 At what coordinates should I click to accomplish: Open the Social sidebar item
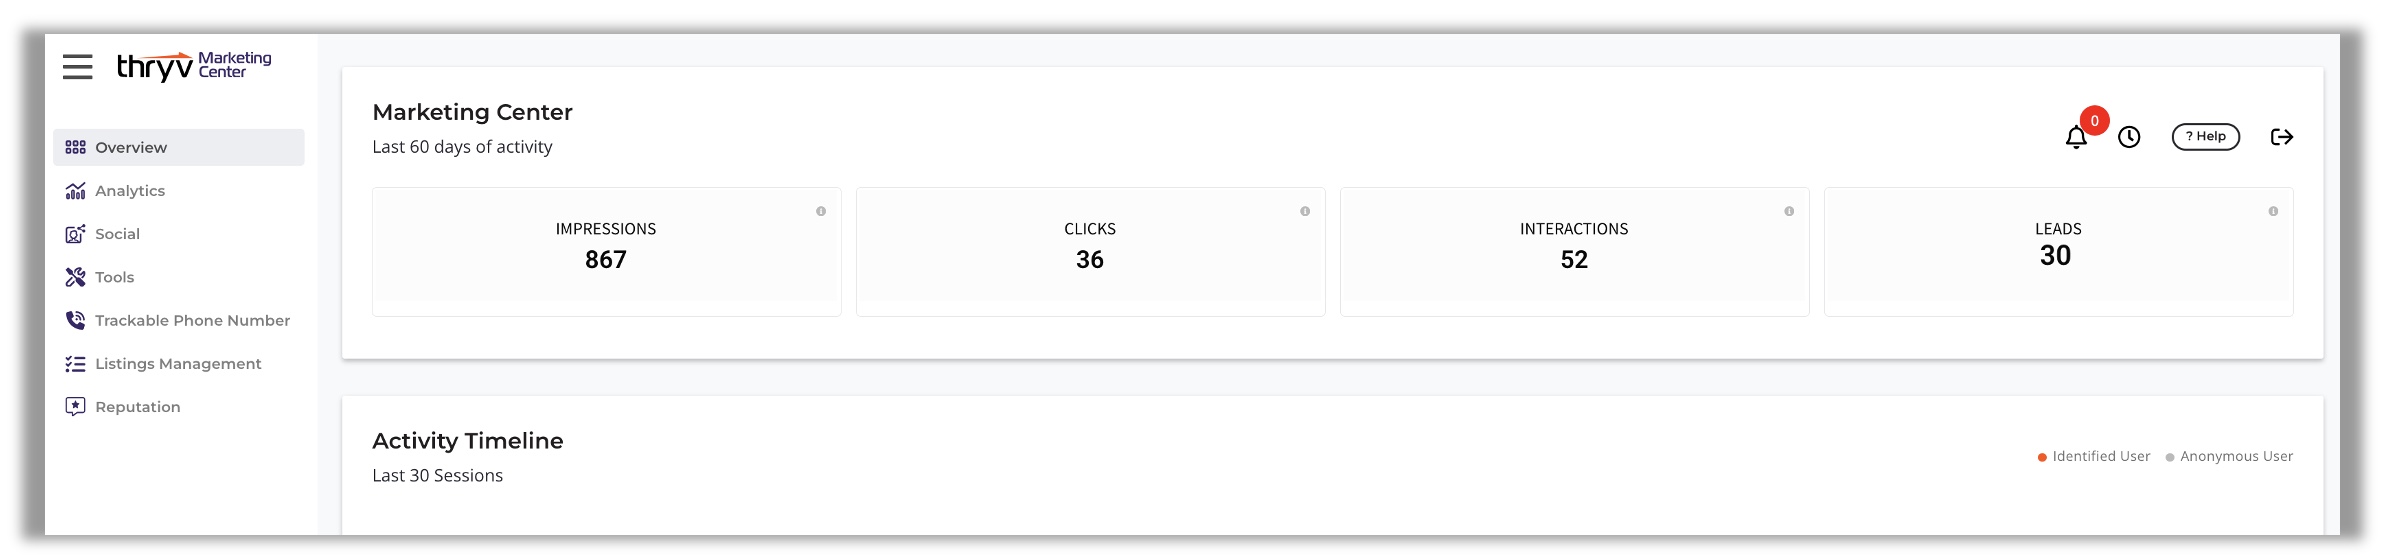coord(117,234)
